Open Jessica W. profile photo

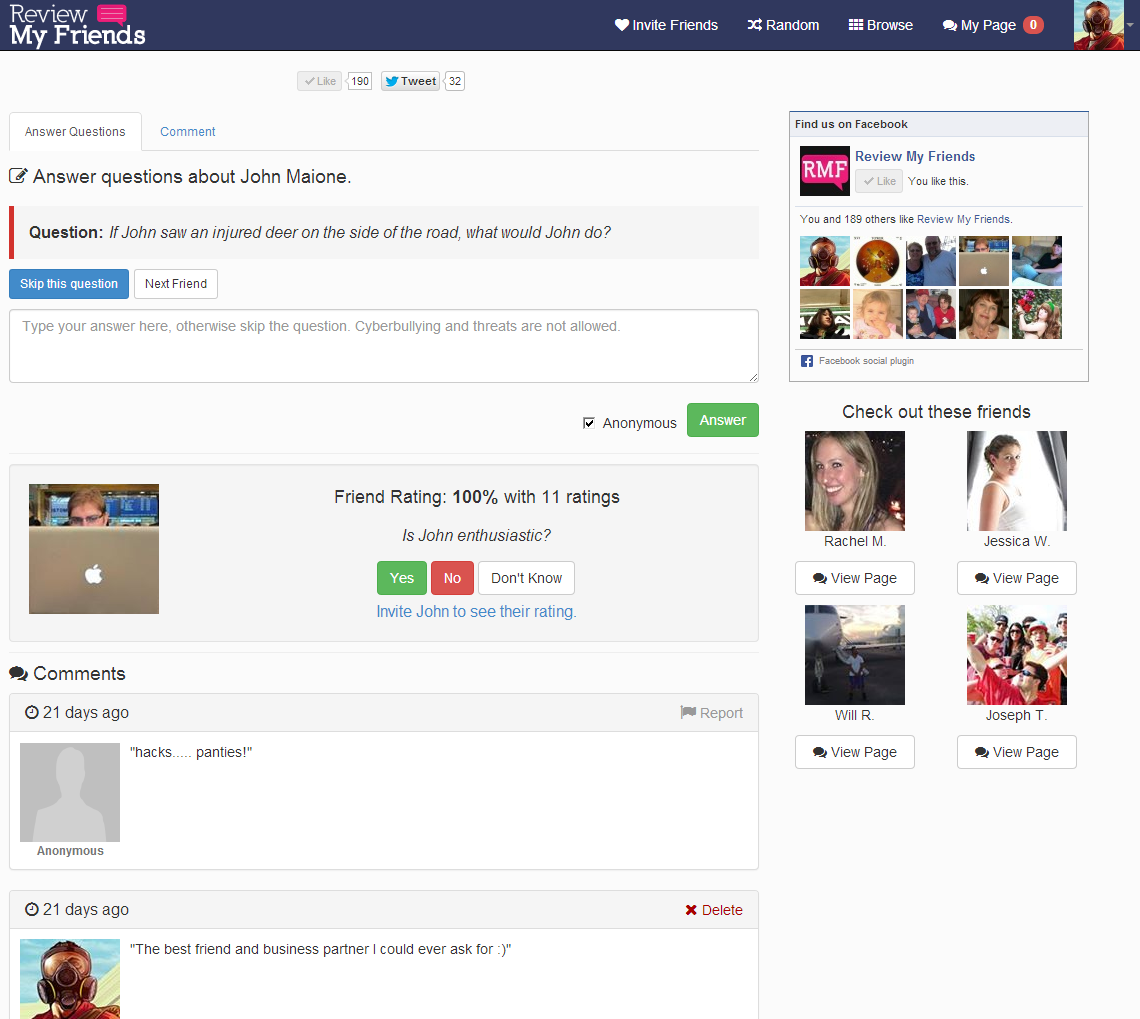tap(1017, 480)
